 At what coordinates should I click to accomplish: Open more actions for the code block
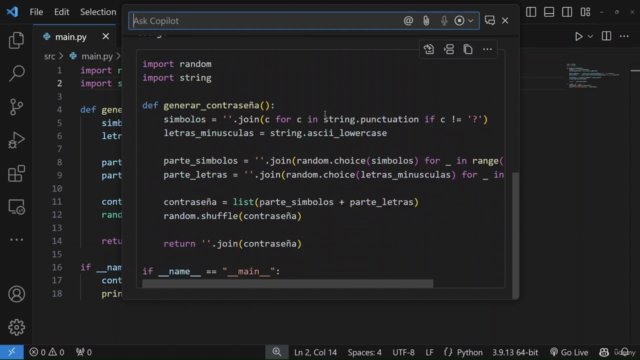pyautogui.click(x=487, y=49)
